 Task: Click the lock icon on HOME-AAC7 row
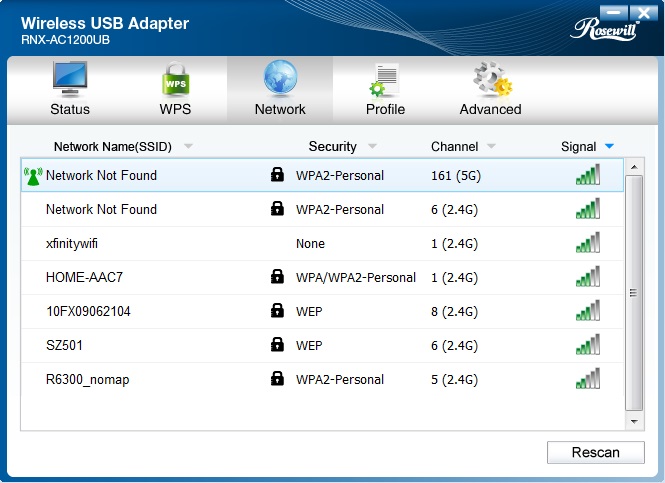click(277, 276)
